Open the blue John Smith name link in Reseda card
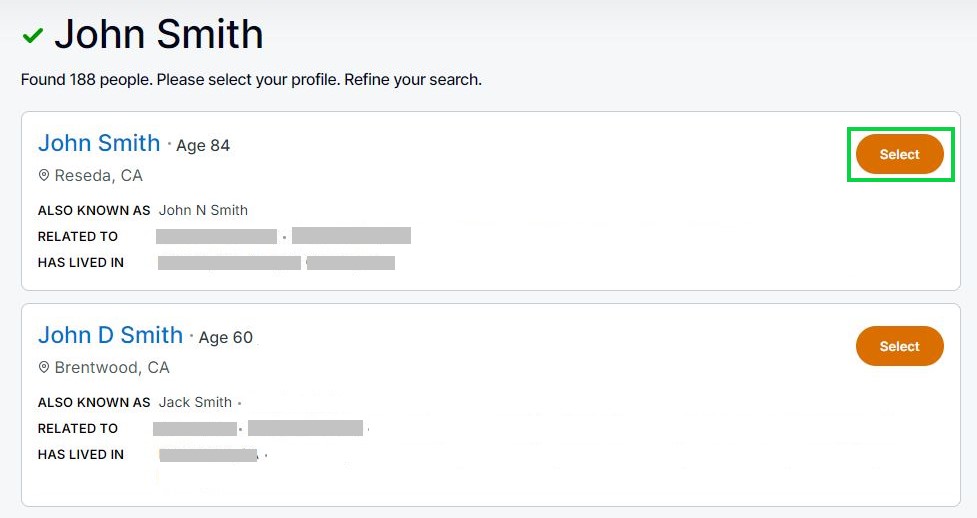This screenshot has width=977, height=518. 99,143
